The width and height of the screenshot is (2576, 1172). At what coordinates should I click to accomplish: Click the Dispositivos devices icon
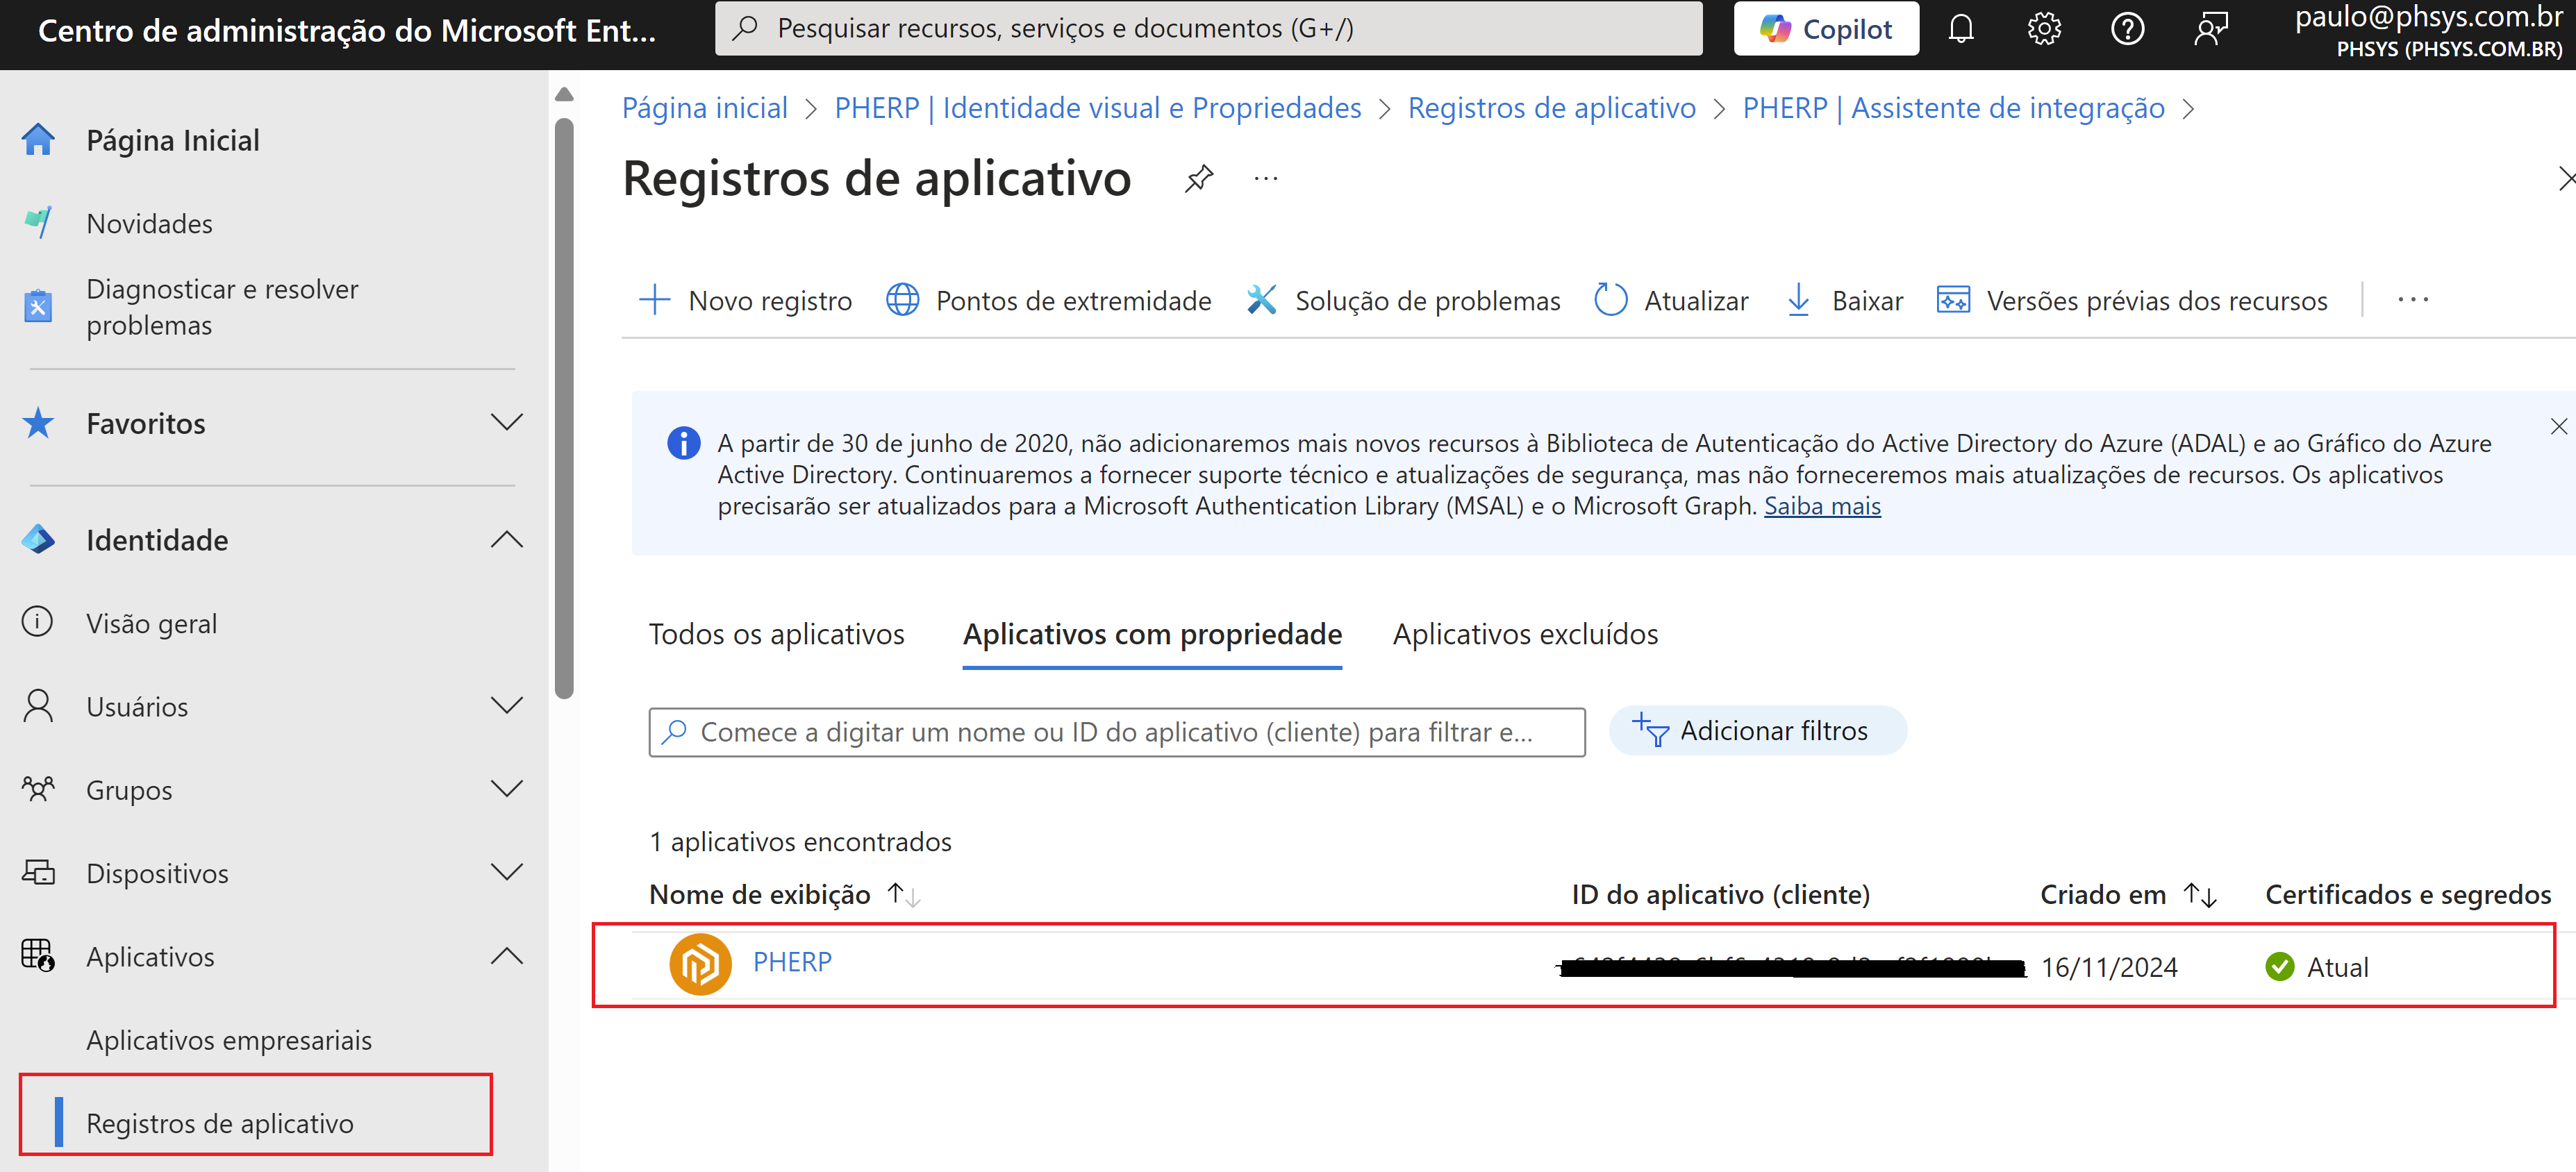click(38, 872)
